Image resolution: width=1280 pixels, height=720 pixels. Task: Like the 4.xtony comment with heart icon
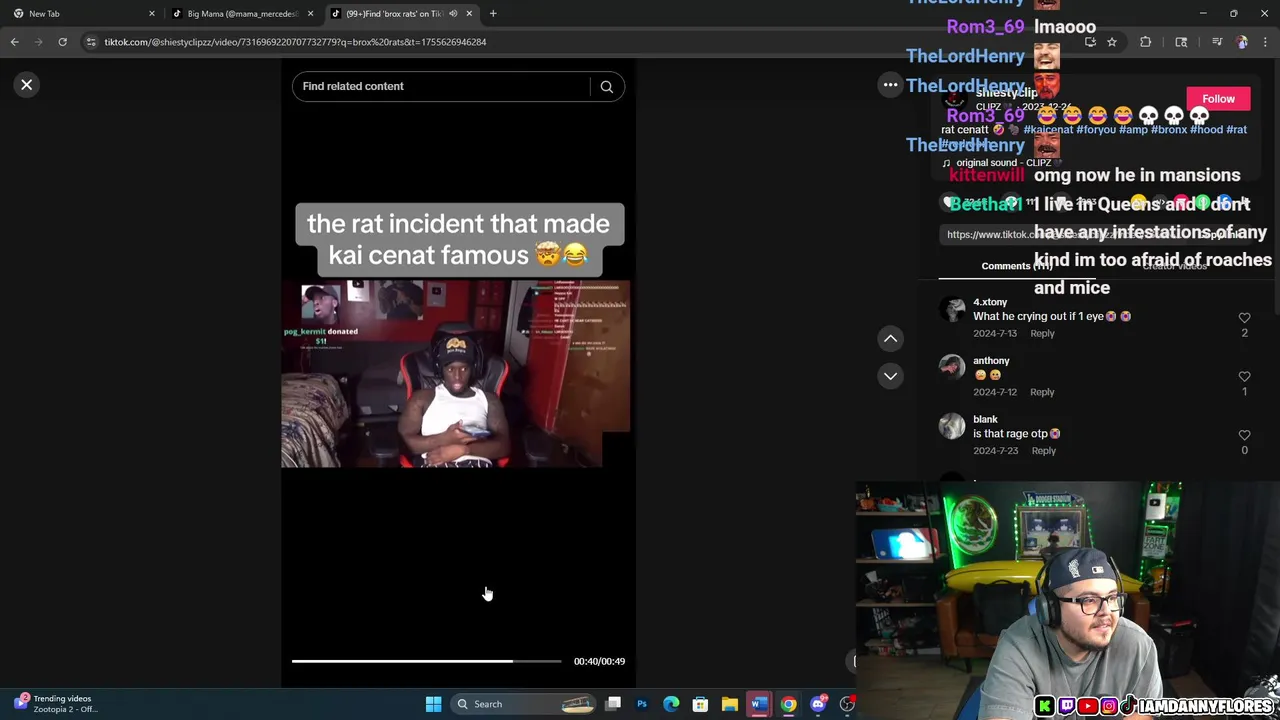pyautogui.click(x=1244, y=318)
